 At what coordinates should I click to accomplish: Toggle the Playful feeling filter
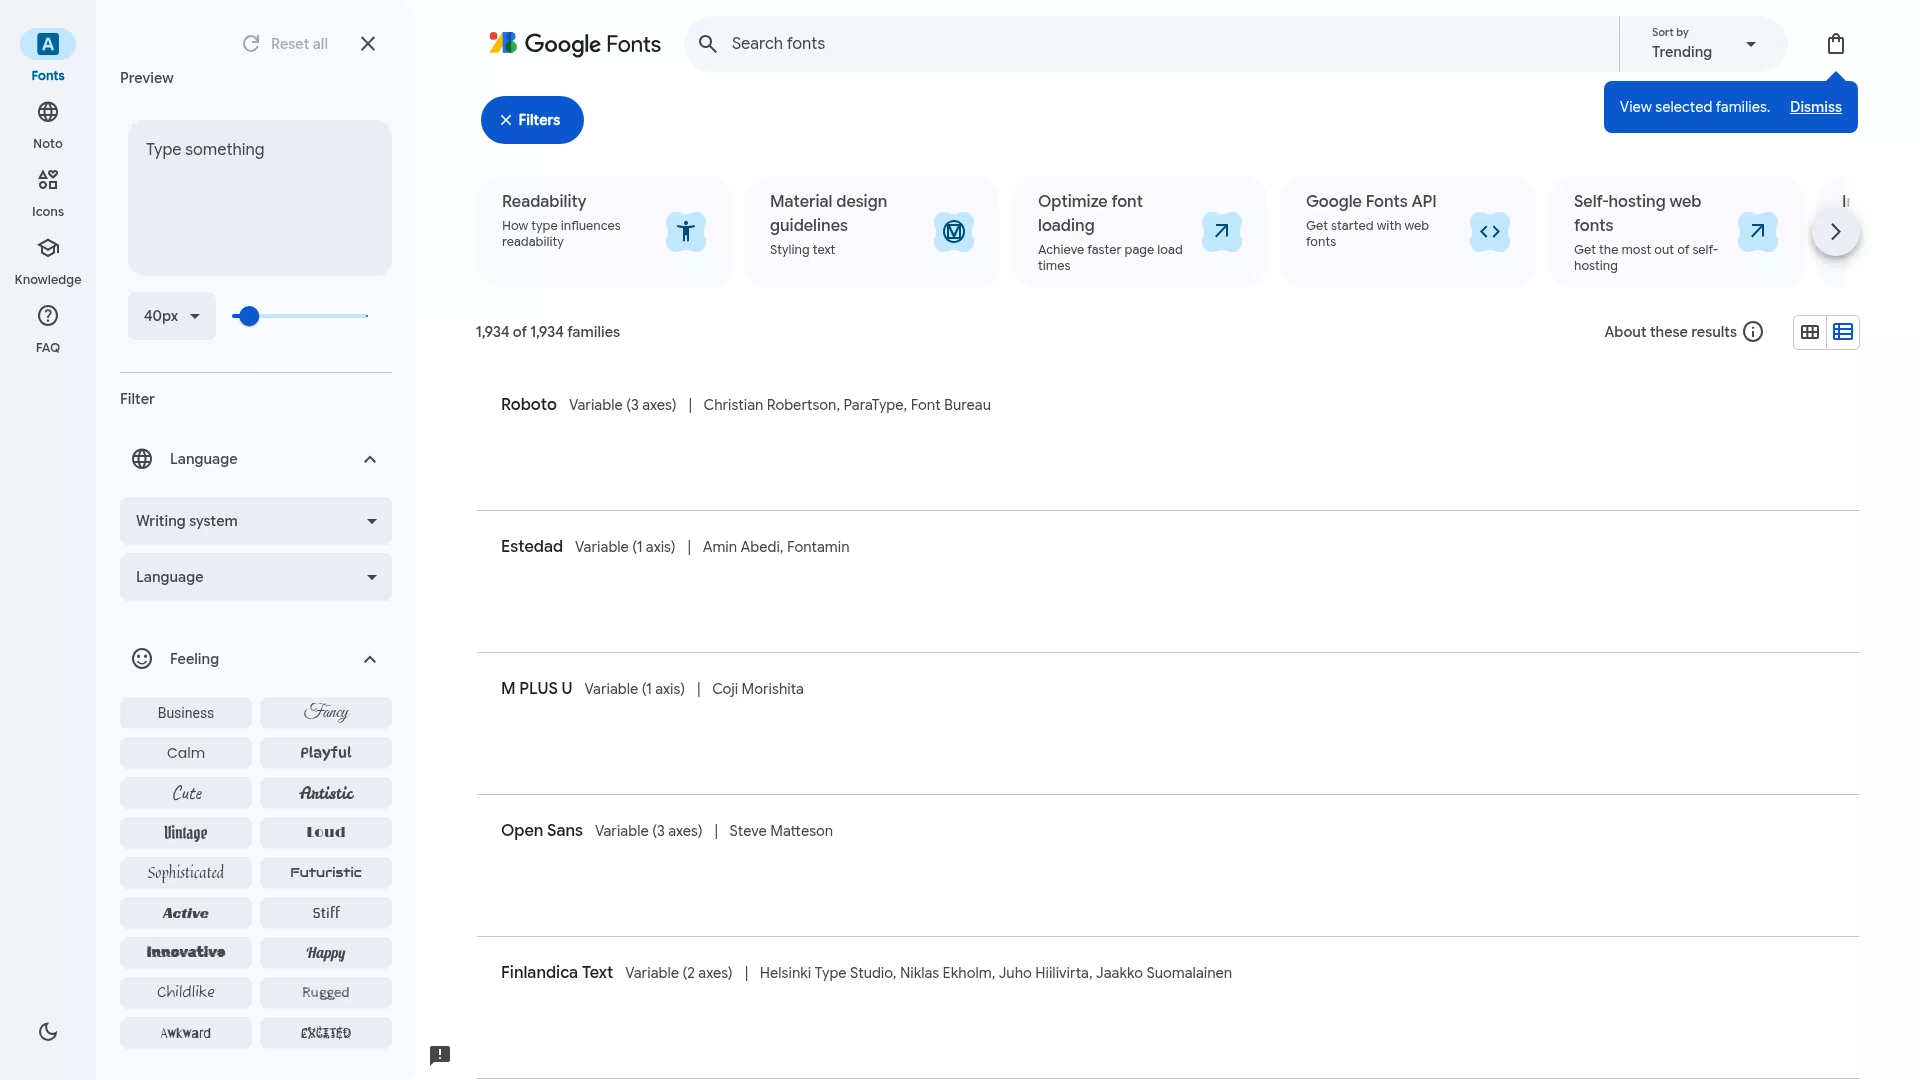point(326,753)
